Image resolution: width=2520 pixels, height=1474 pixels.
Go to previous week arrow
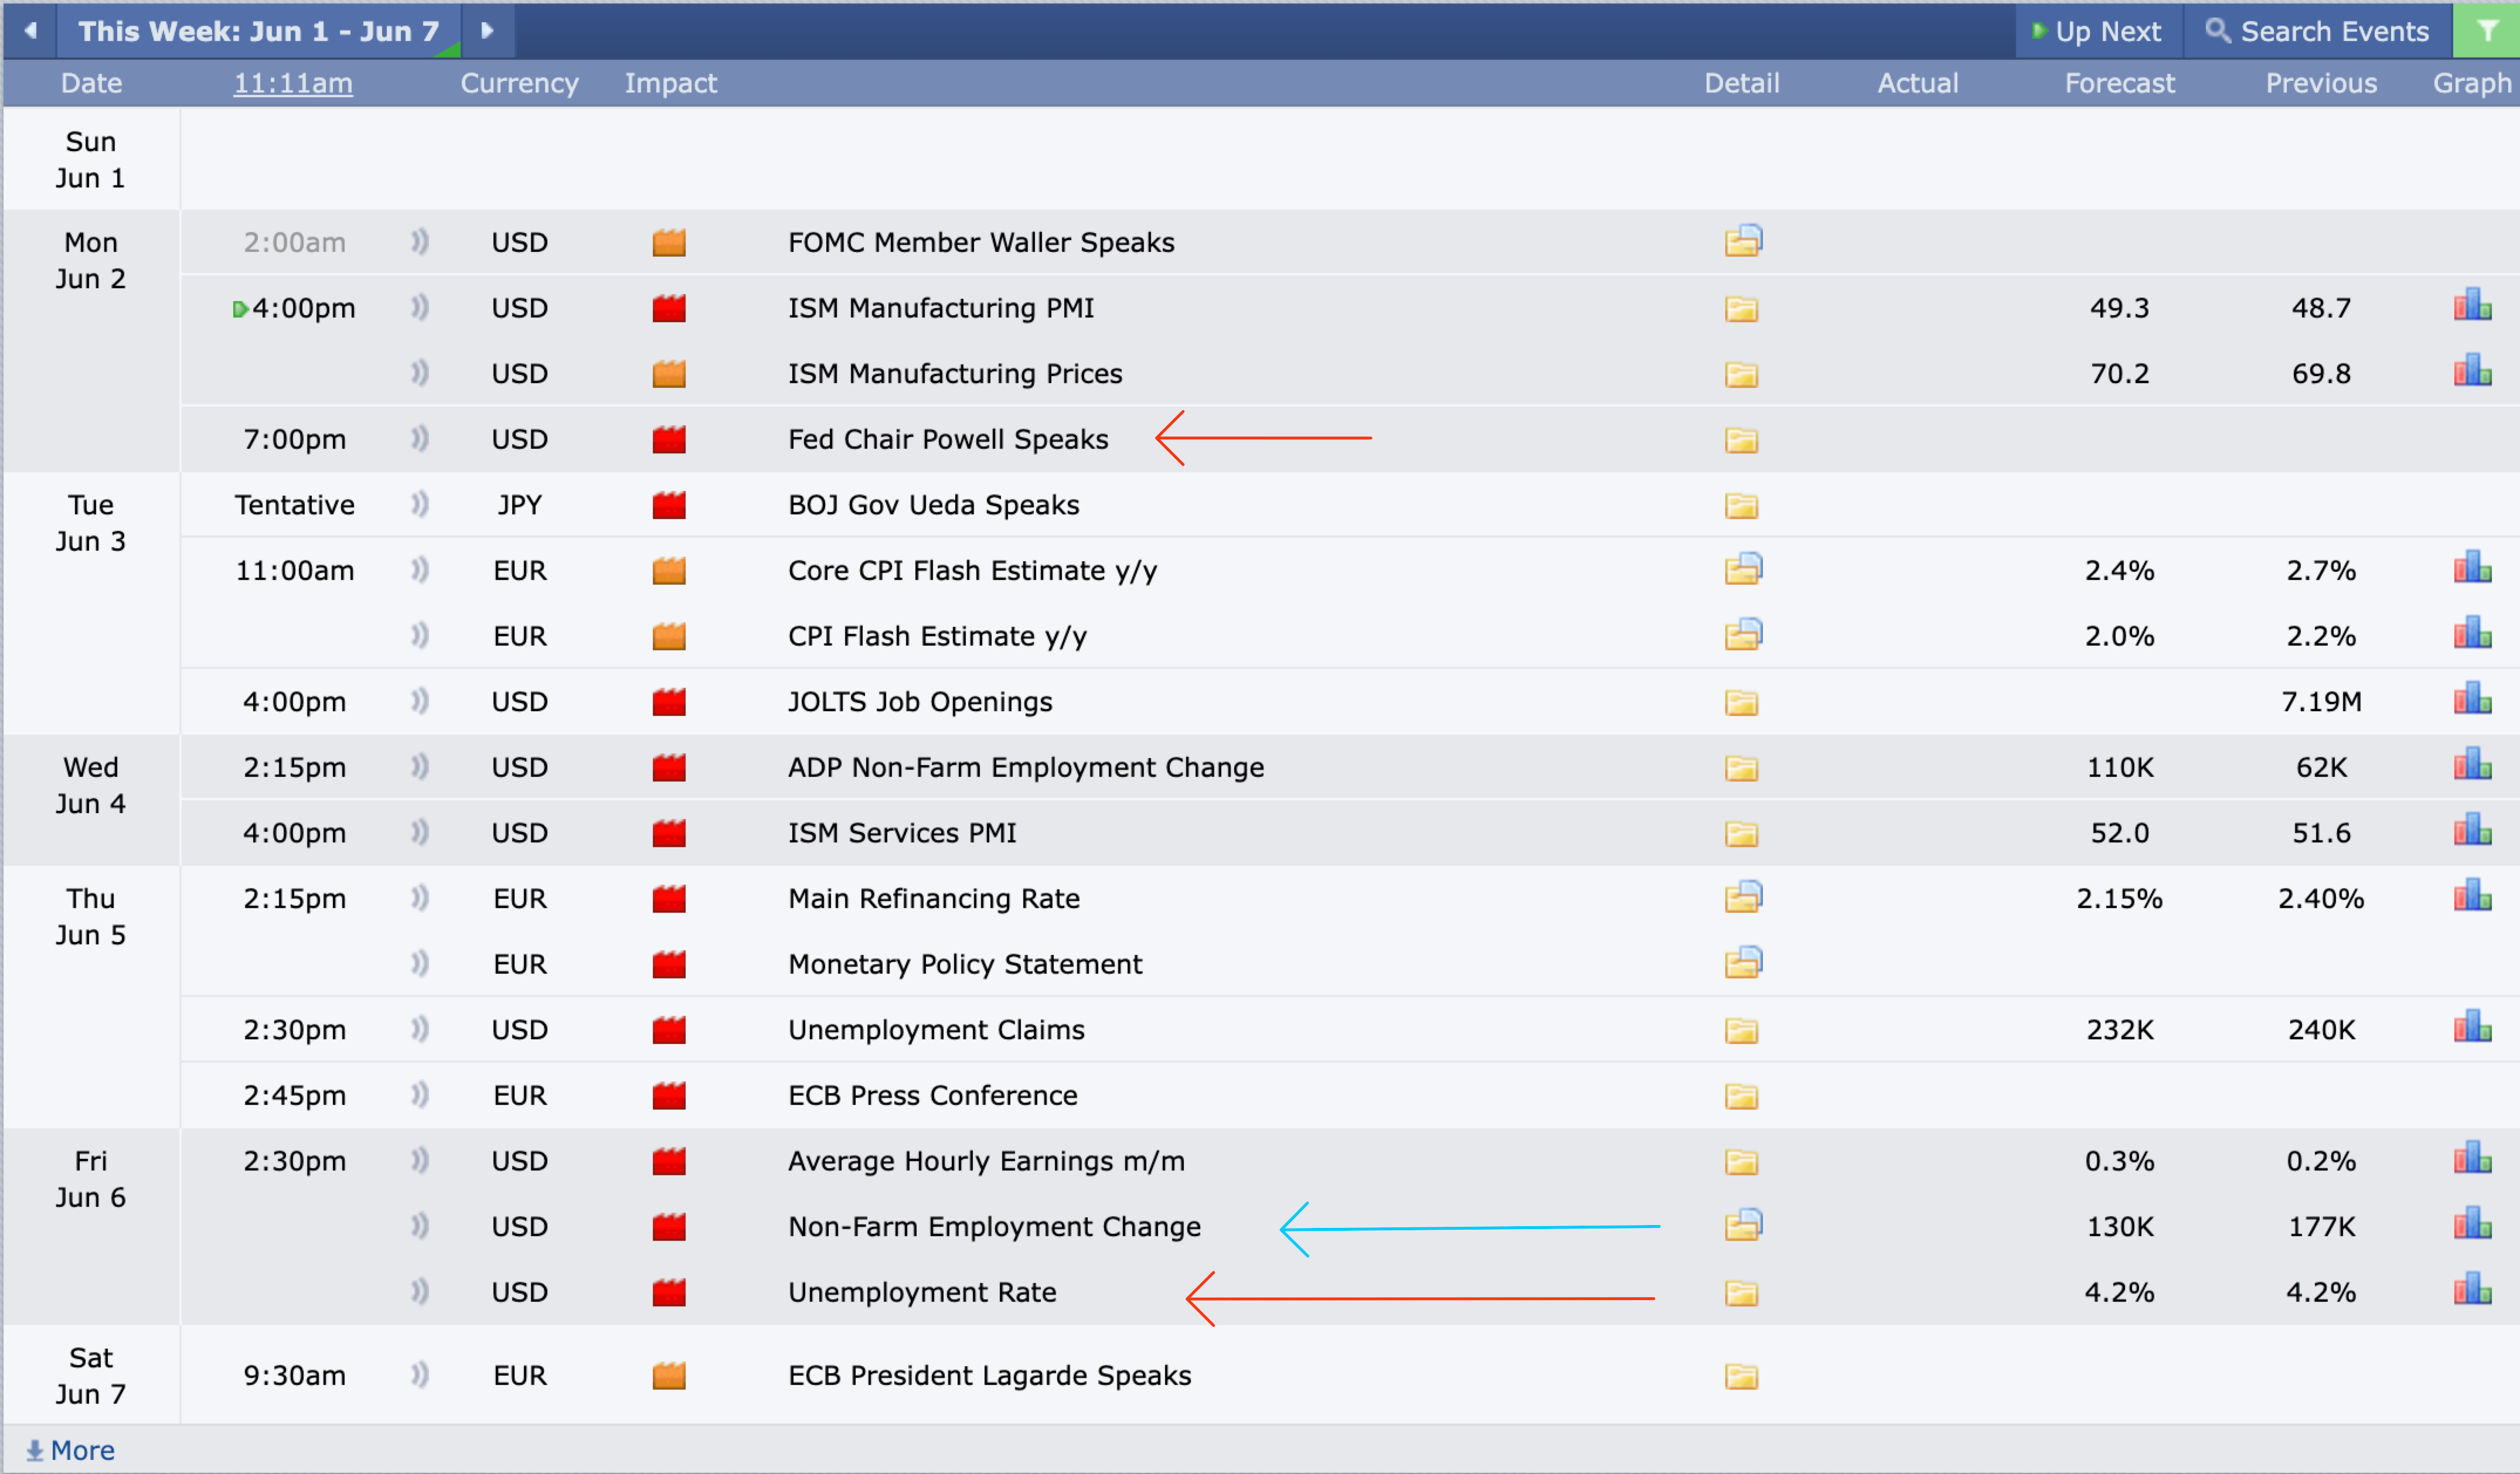click(30, 31)
